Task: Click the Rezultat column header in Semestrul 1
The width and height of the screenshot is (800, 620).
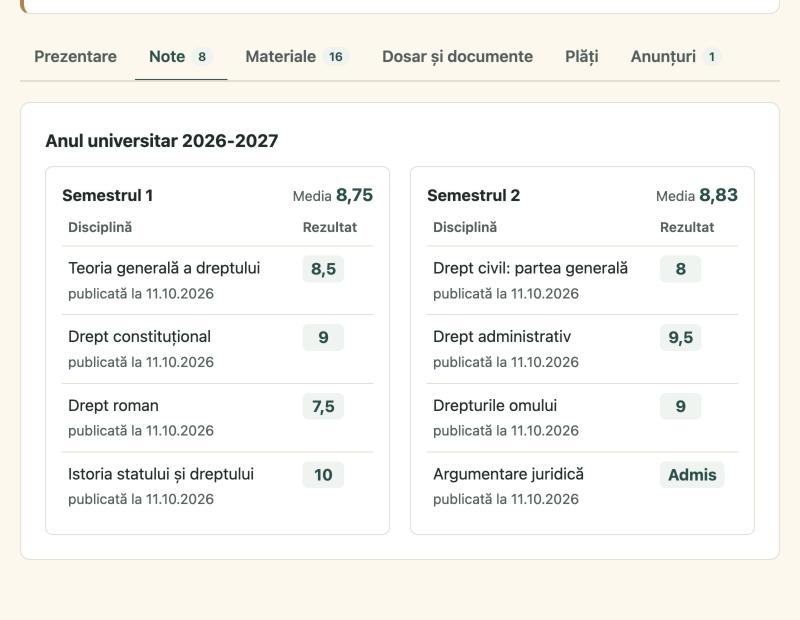Action: coord(330,227)
